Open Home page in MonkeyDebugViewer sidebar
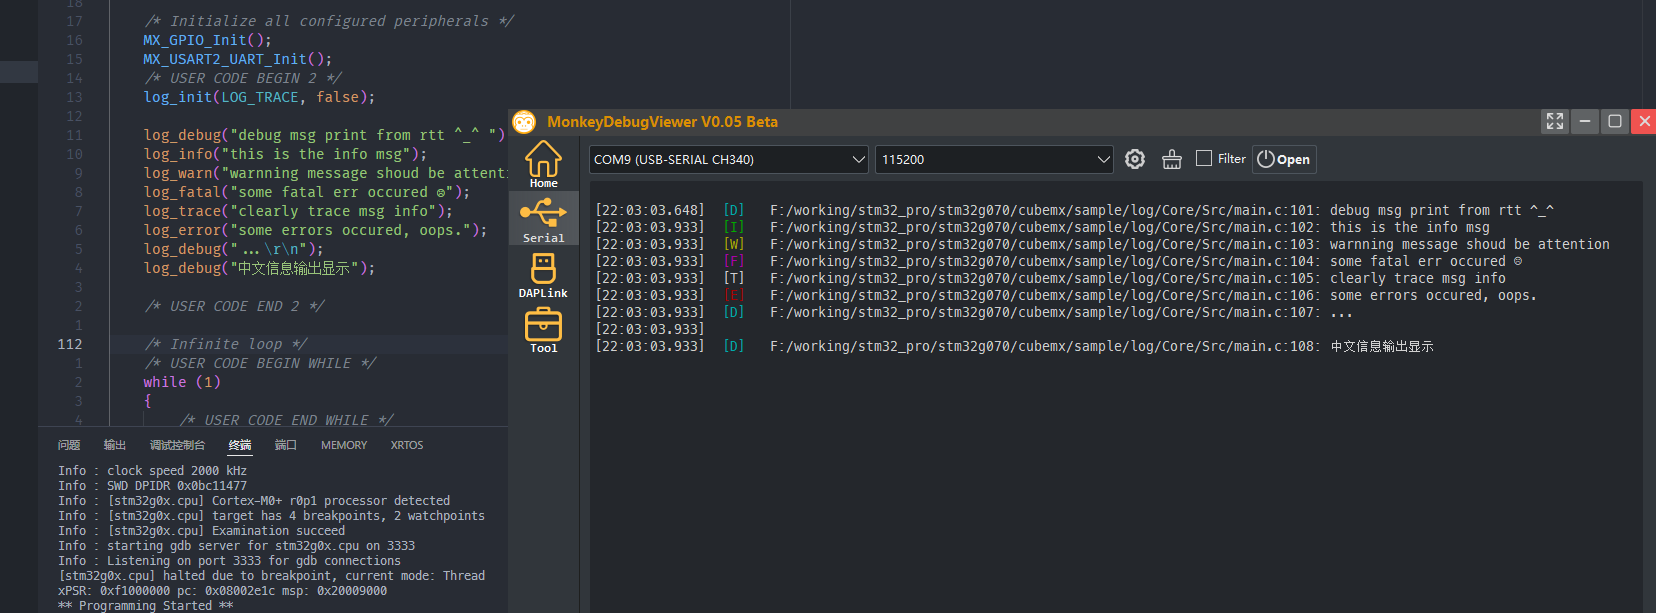Screen dimensions: 1656x613 pyautogui.click(x=543, y=164)
